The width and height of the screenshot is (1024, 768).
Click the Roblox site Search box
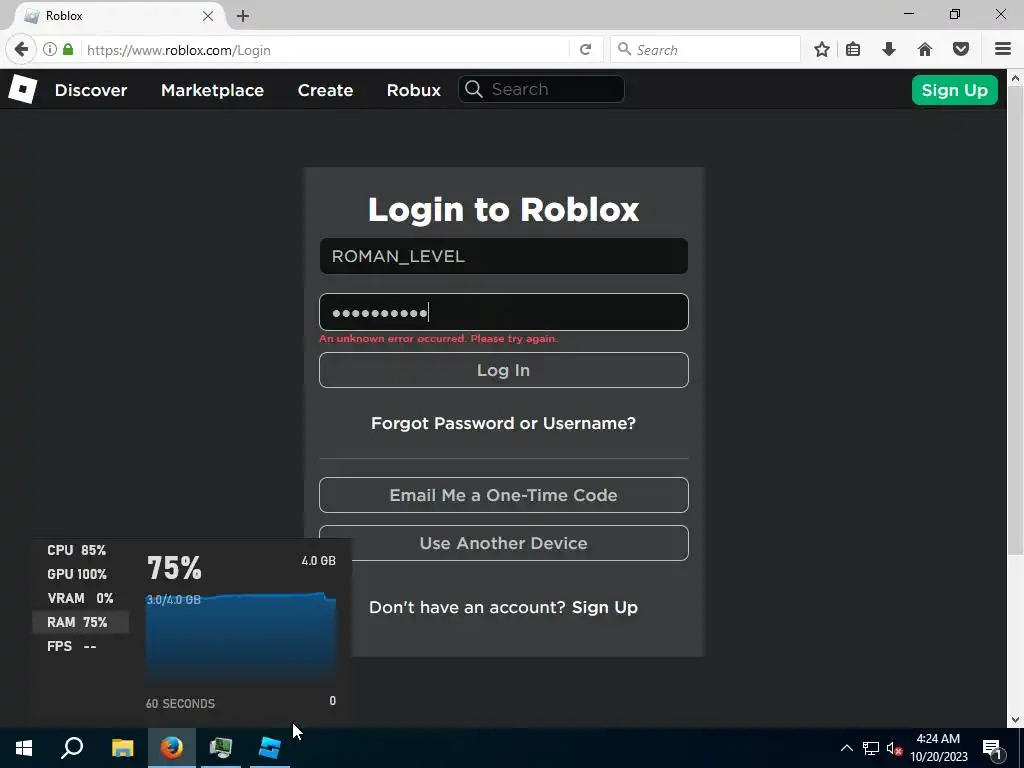point(541,89)
